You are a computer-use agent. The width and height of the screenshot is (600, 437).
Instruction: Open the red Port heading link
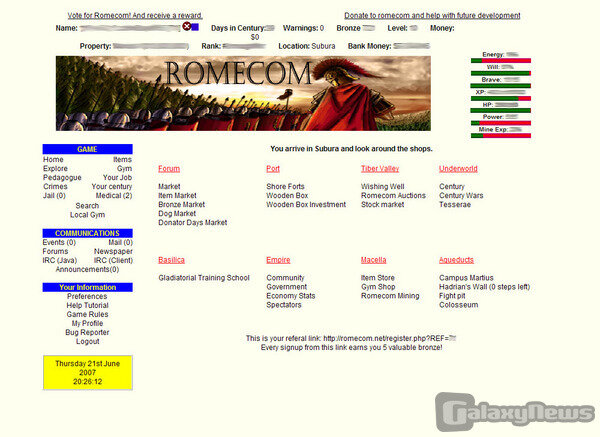click(273, 169)
